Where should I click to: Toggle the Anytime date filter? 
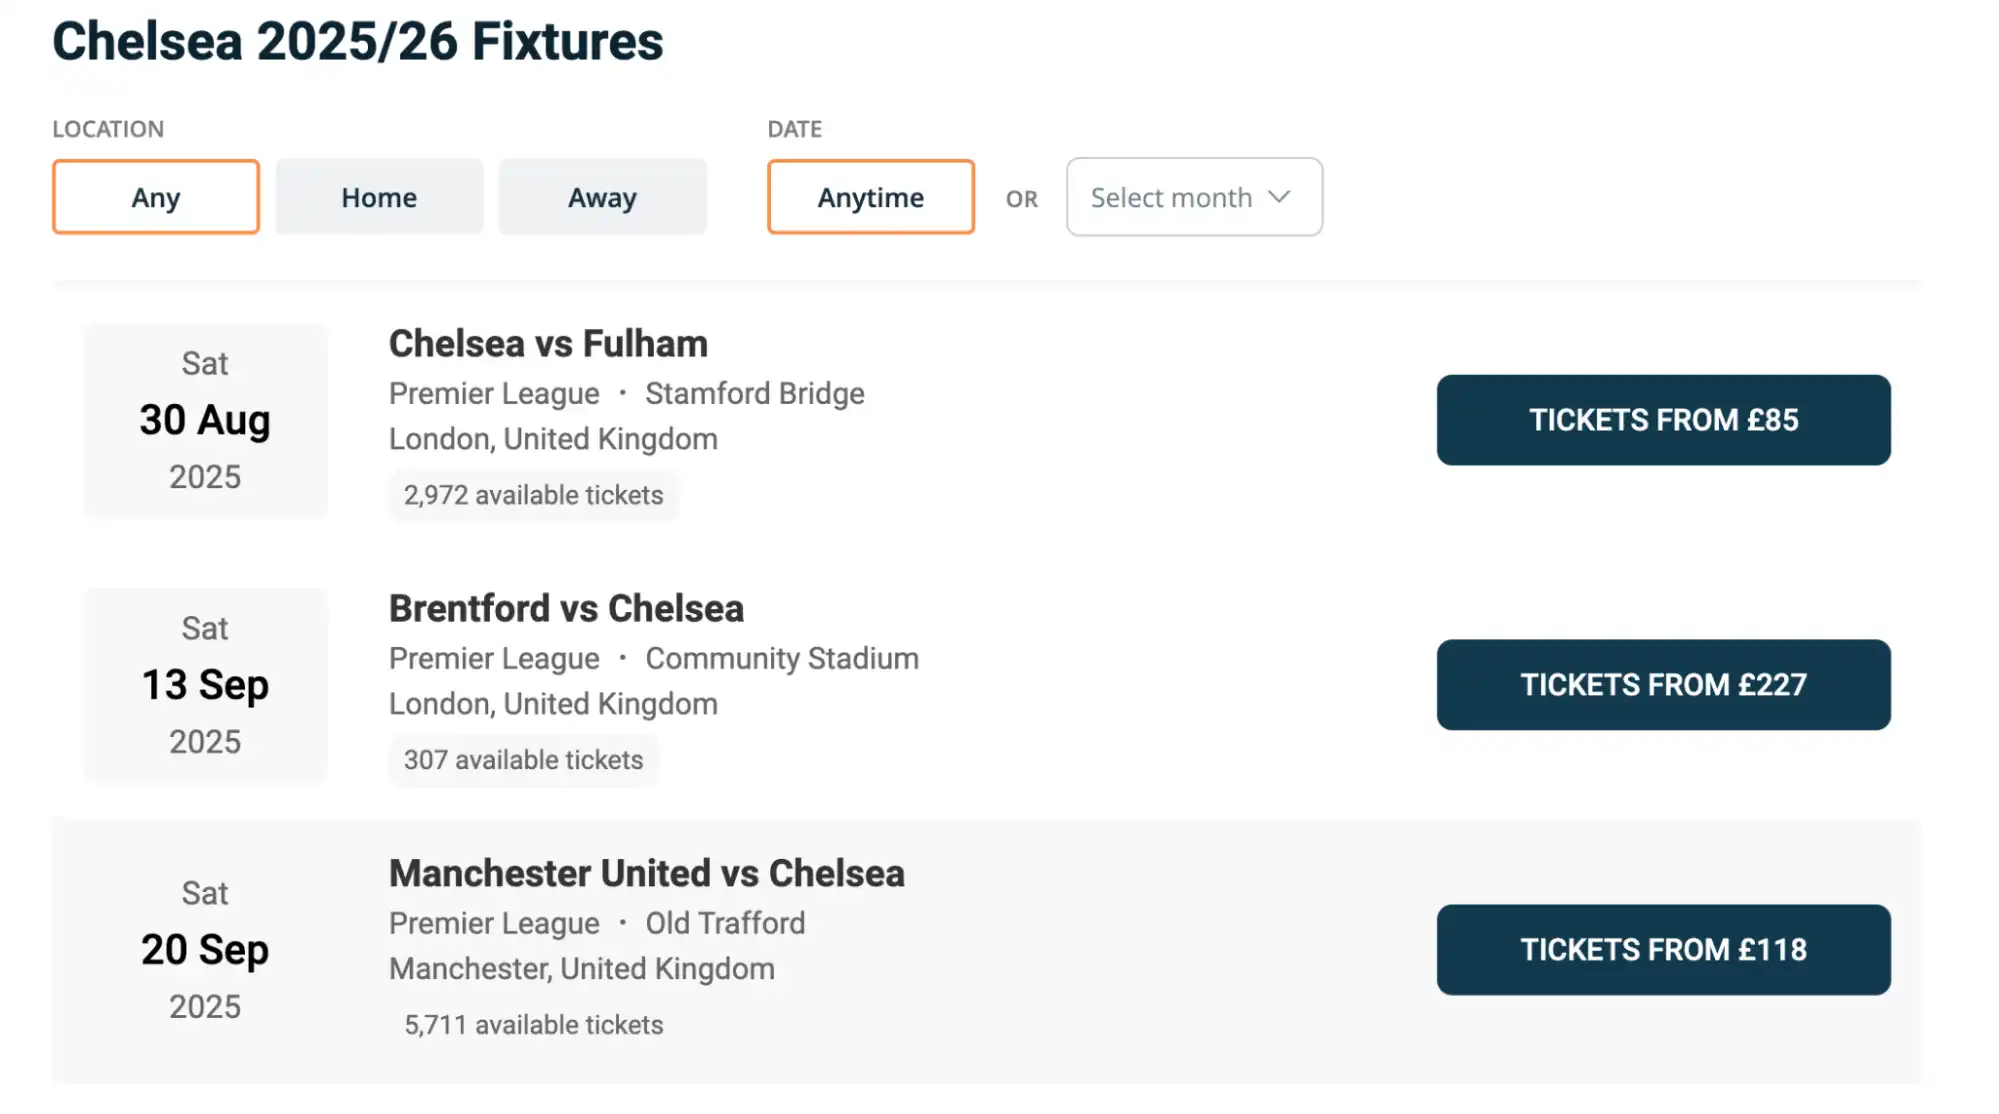(869, 197)
